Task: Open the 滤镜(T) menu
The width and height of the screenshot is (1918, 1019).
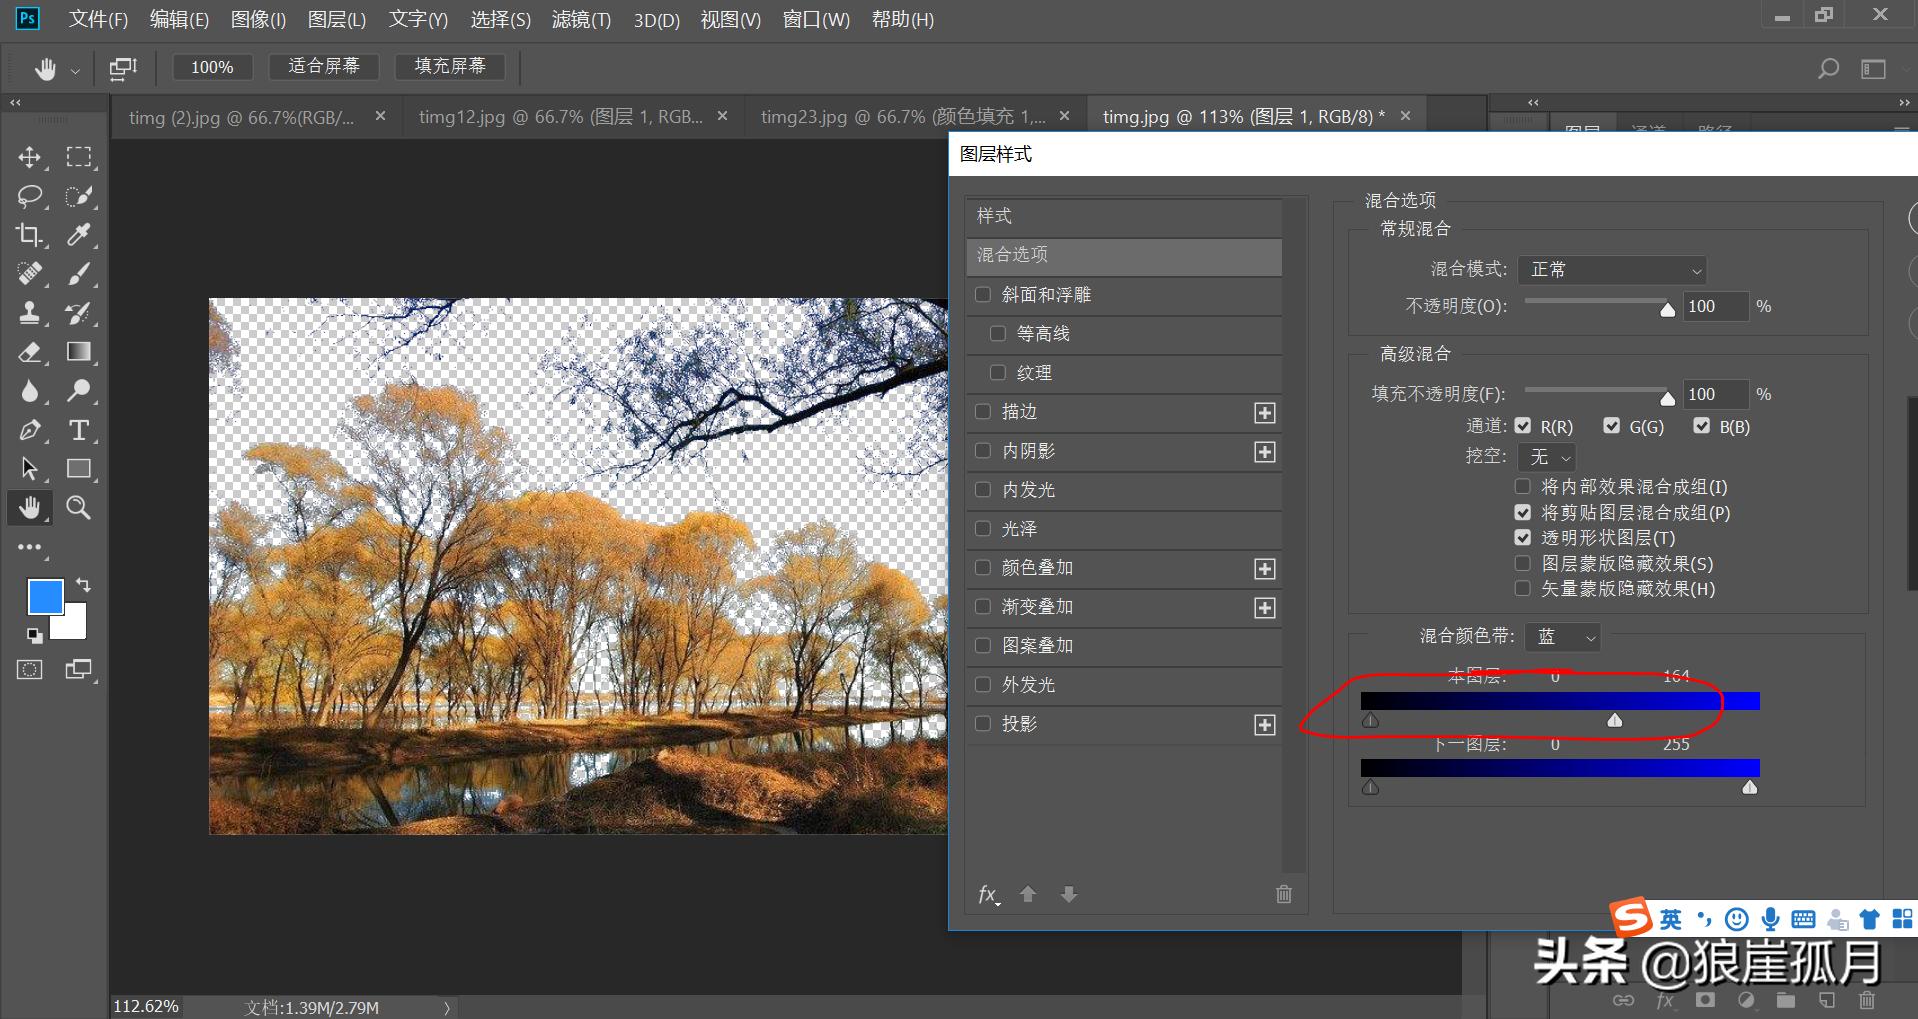Action: [x=581, y=19]
